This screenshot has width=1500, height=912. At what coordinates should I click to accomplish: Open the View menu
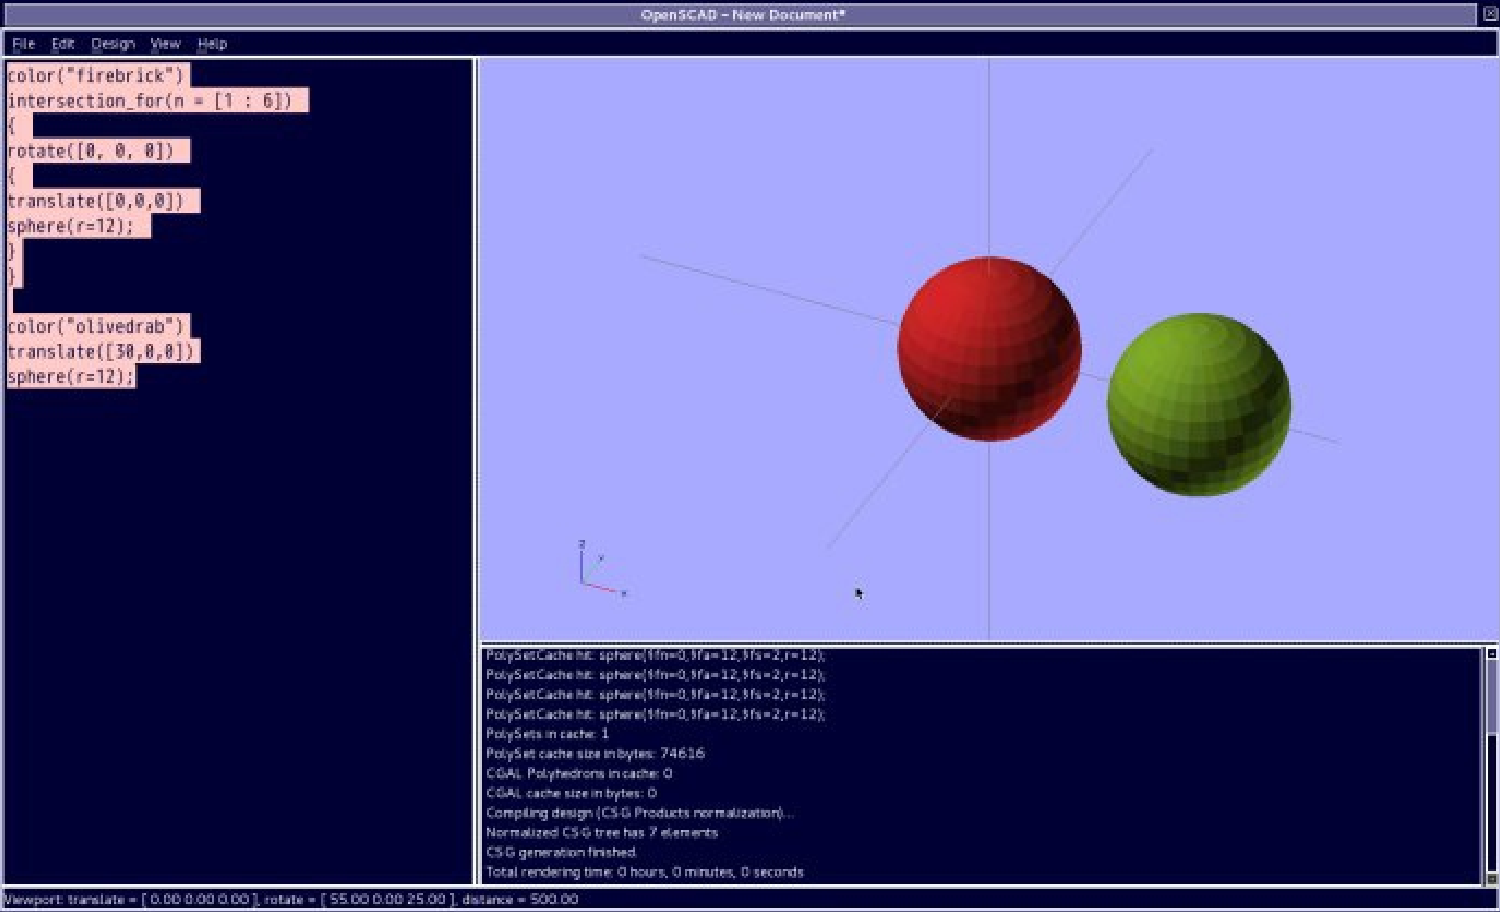point(165,44)
